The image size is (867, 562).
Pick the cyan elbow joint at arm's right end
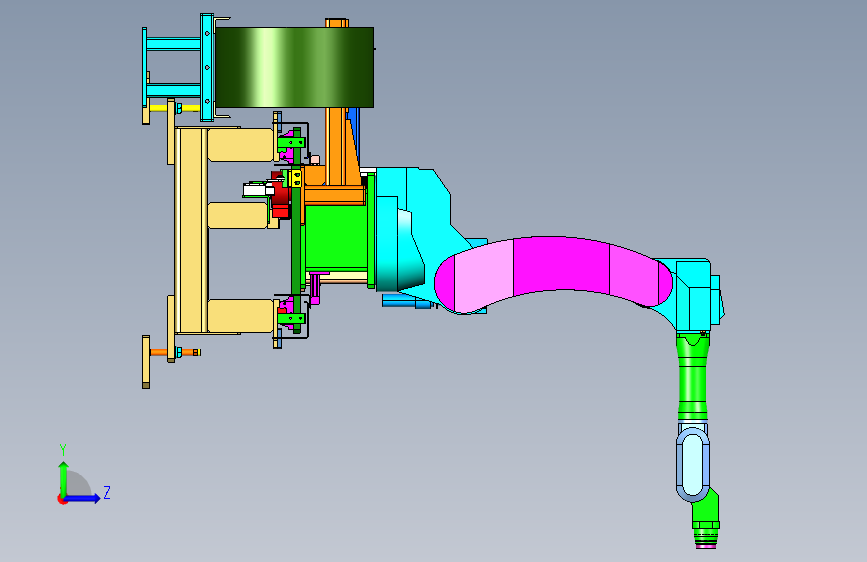tap(694, 295)
